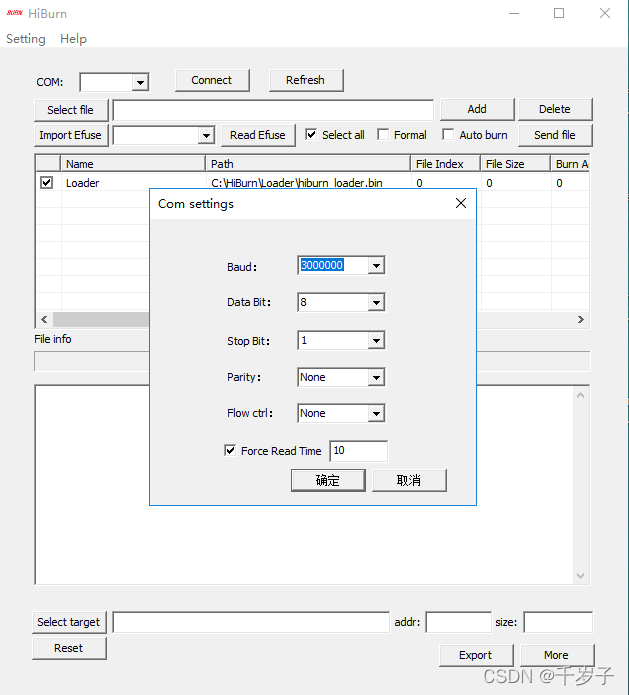Click the More button
Screen dimensions: 629x695
coord(557,655)
